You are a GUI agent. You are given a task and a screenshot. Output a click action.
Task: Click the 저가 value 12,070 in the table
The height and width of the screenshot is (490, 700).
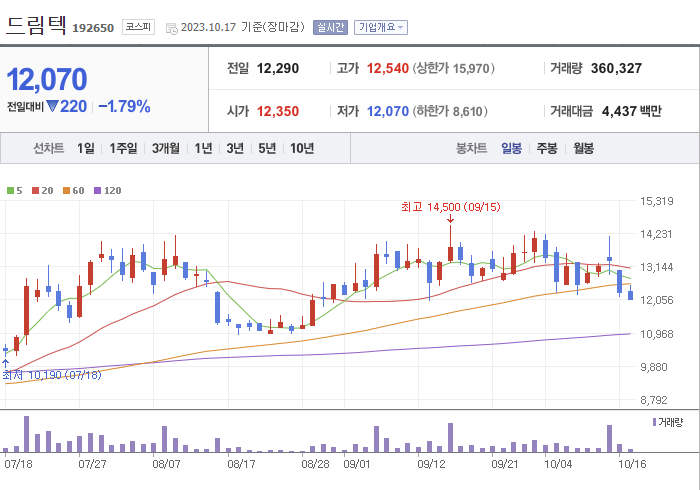[x=388, y=111]
